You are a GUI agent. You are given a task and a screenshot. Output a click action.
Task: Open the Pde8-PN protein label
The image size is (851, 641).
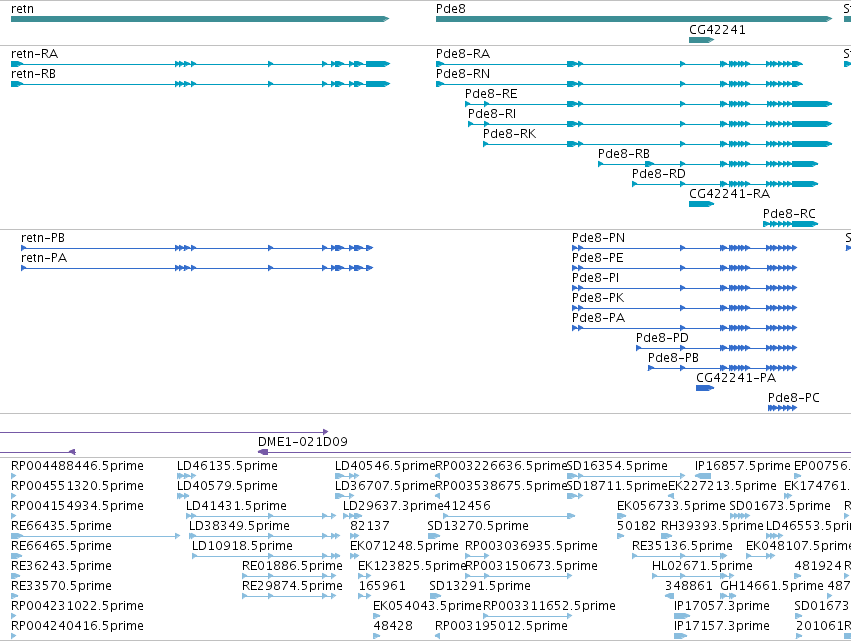point(598,238)
